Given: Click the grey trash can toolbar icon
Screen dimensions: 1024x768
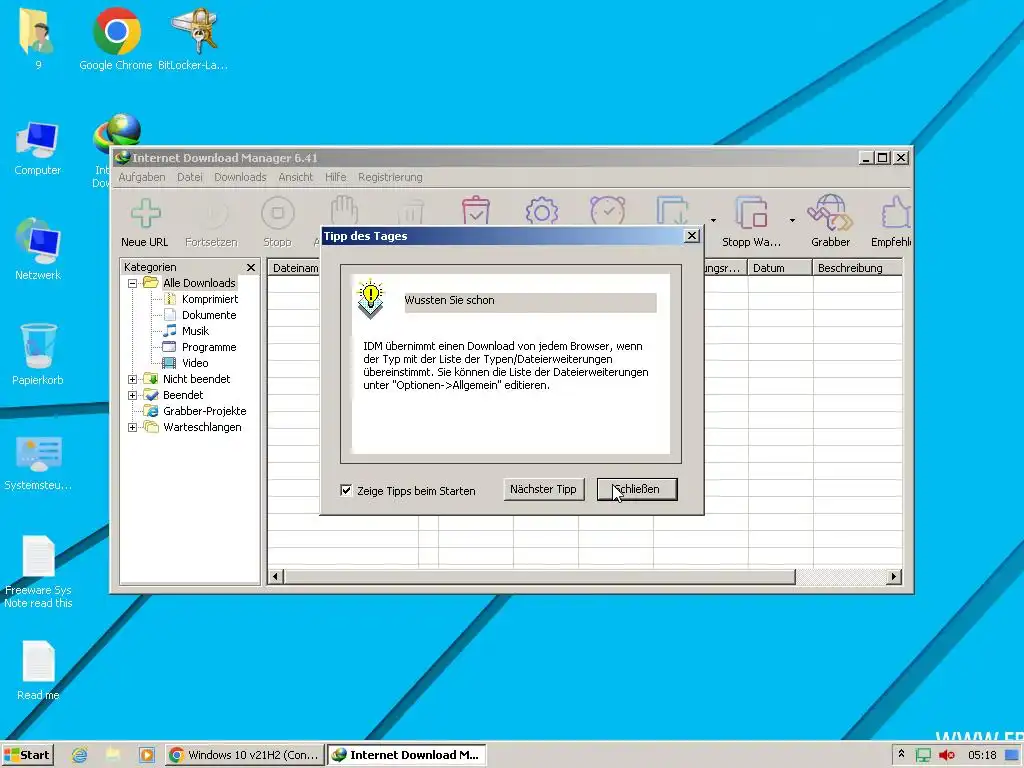Looking at the screenshot, I should (411, 212).
